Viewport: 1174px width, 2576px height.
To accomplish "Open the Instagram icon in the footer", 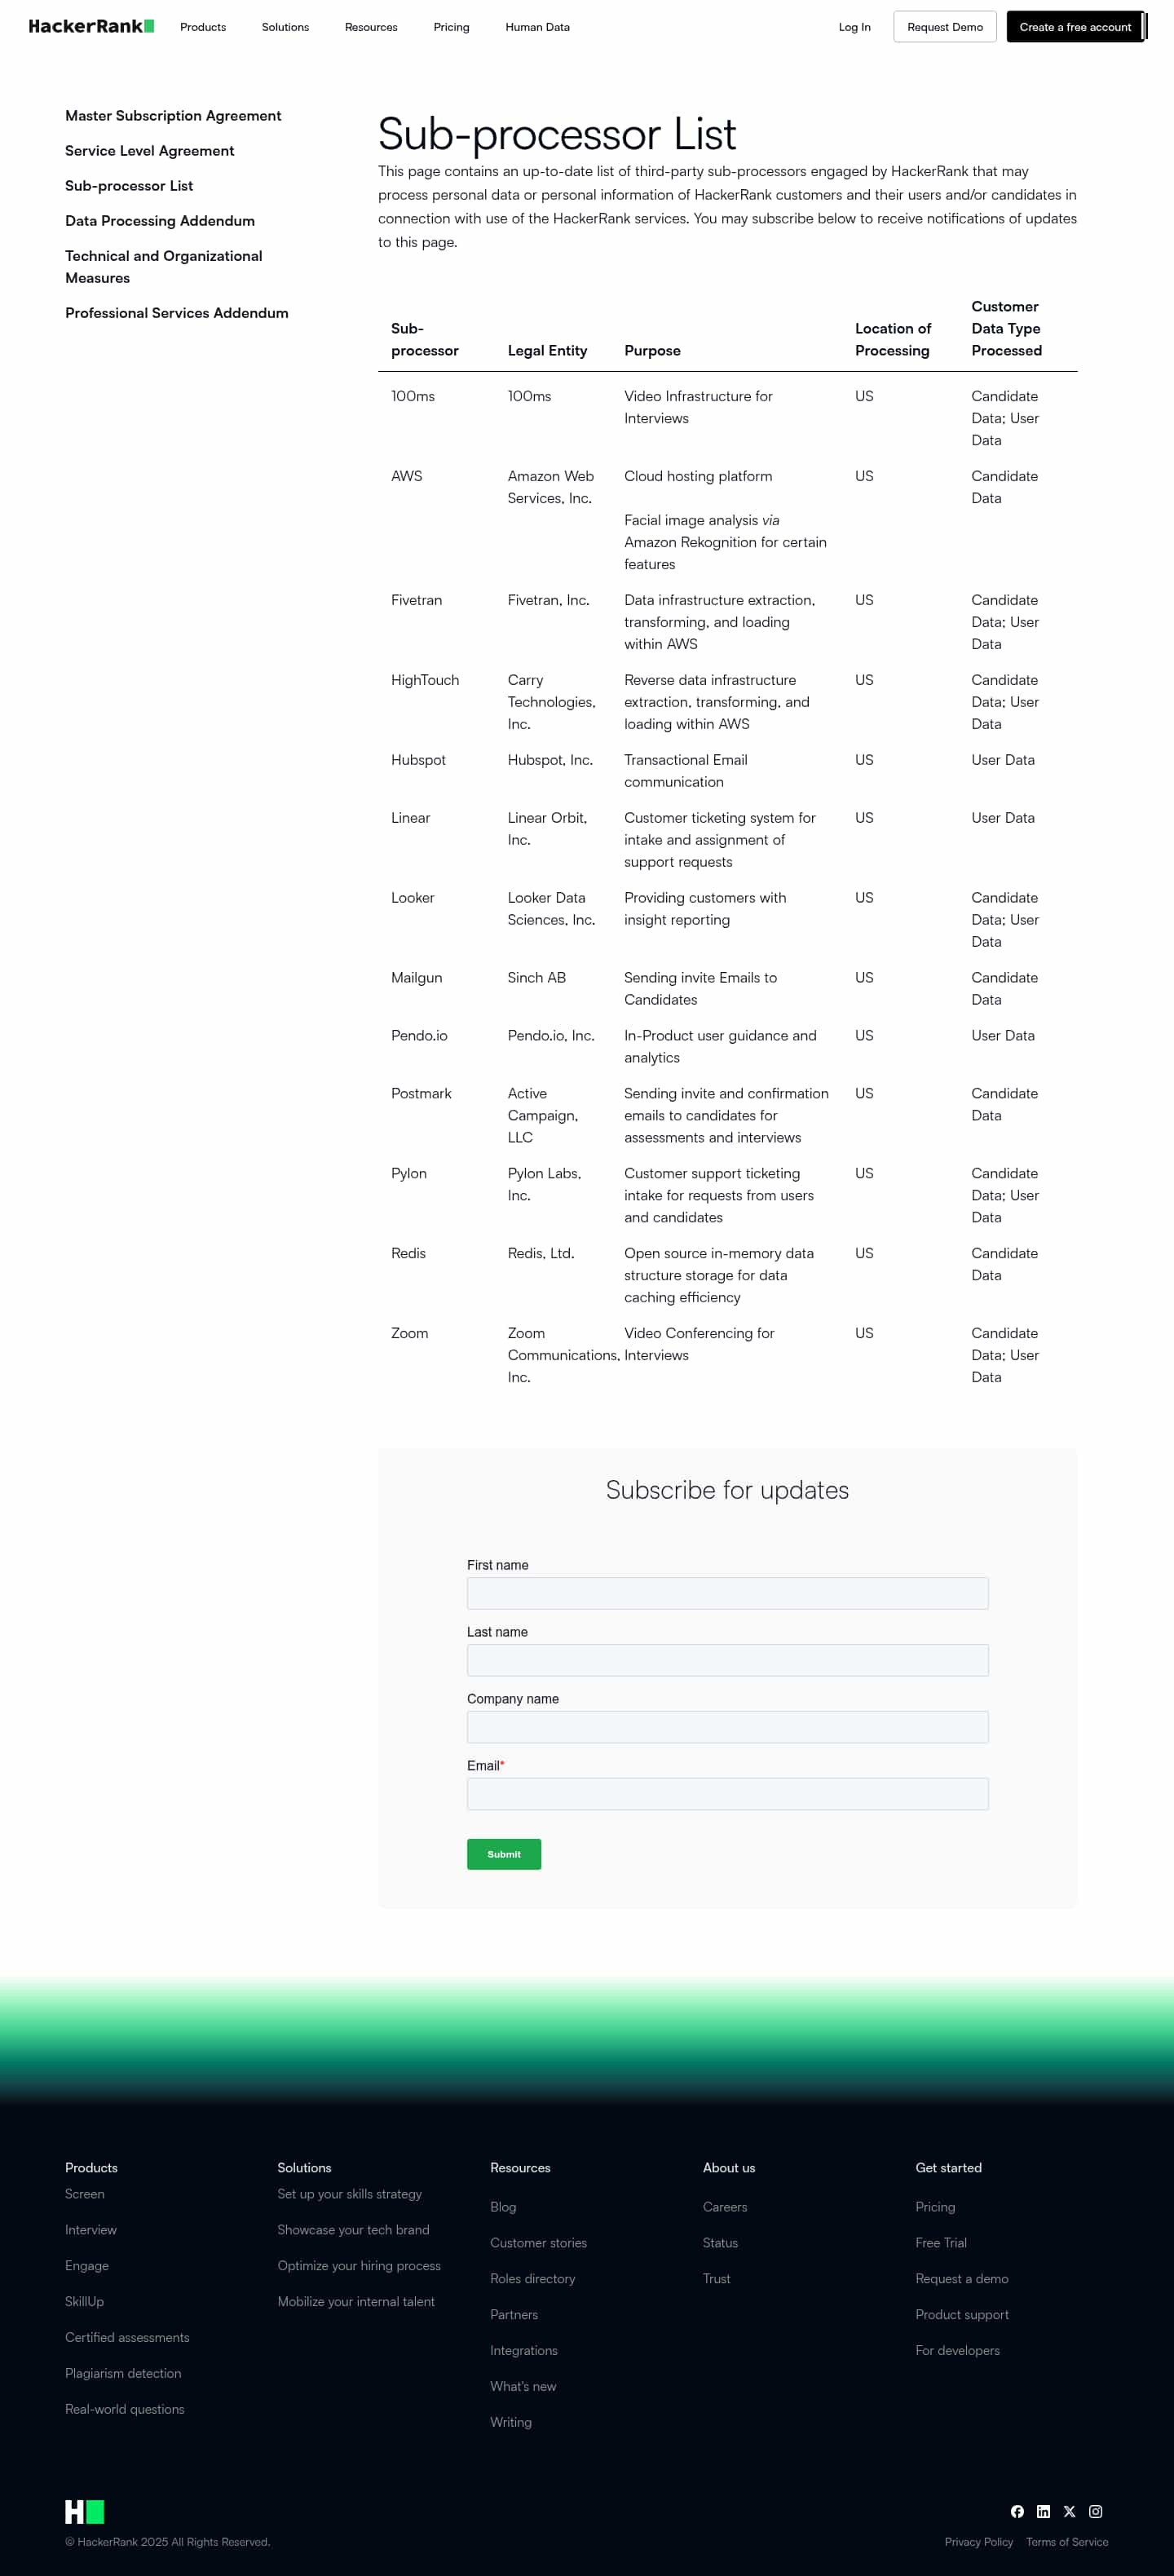I will pos(1096,2511).
